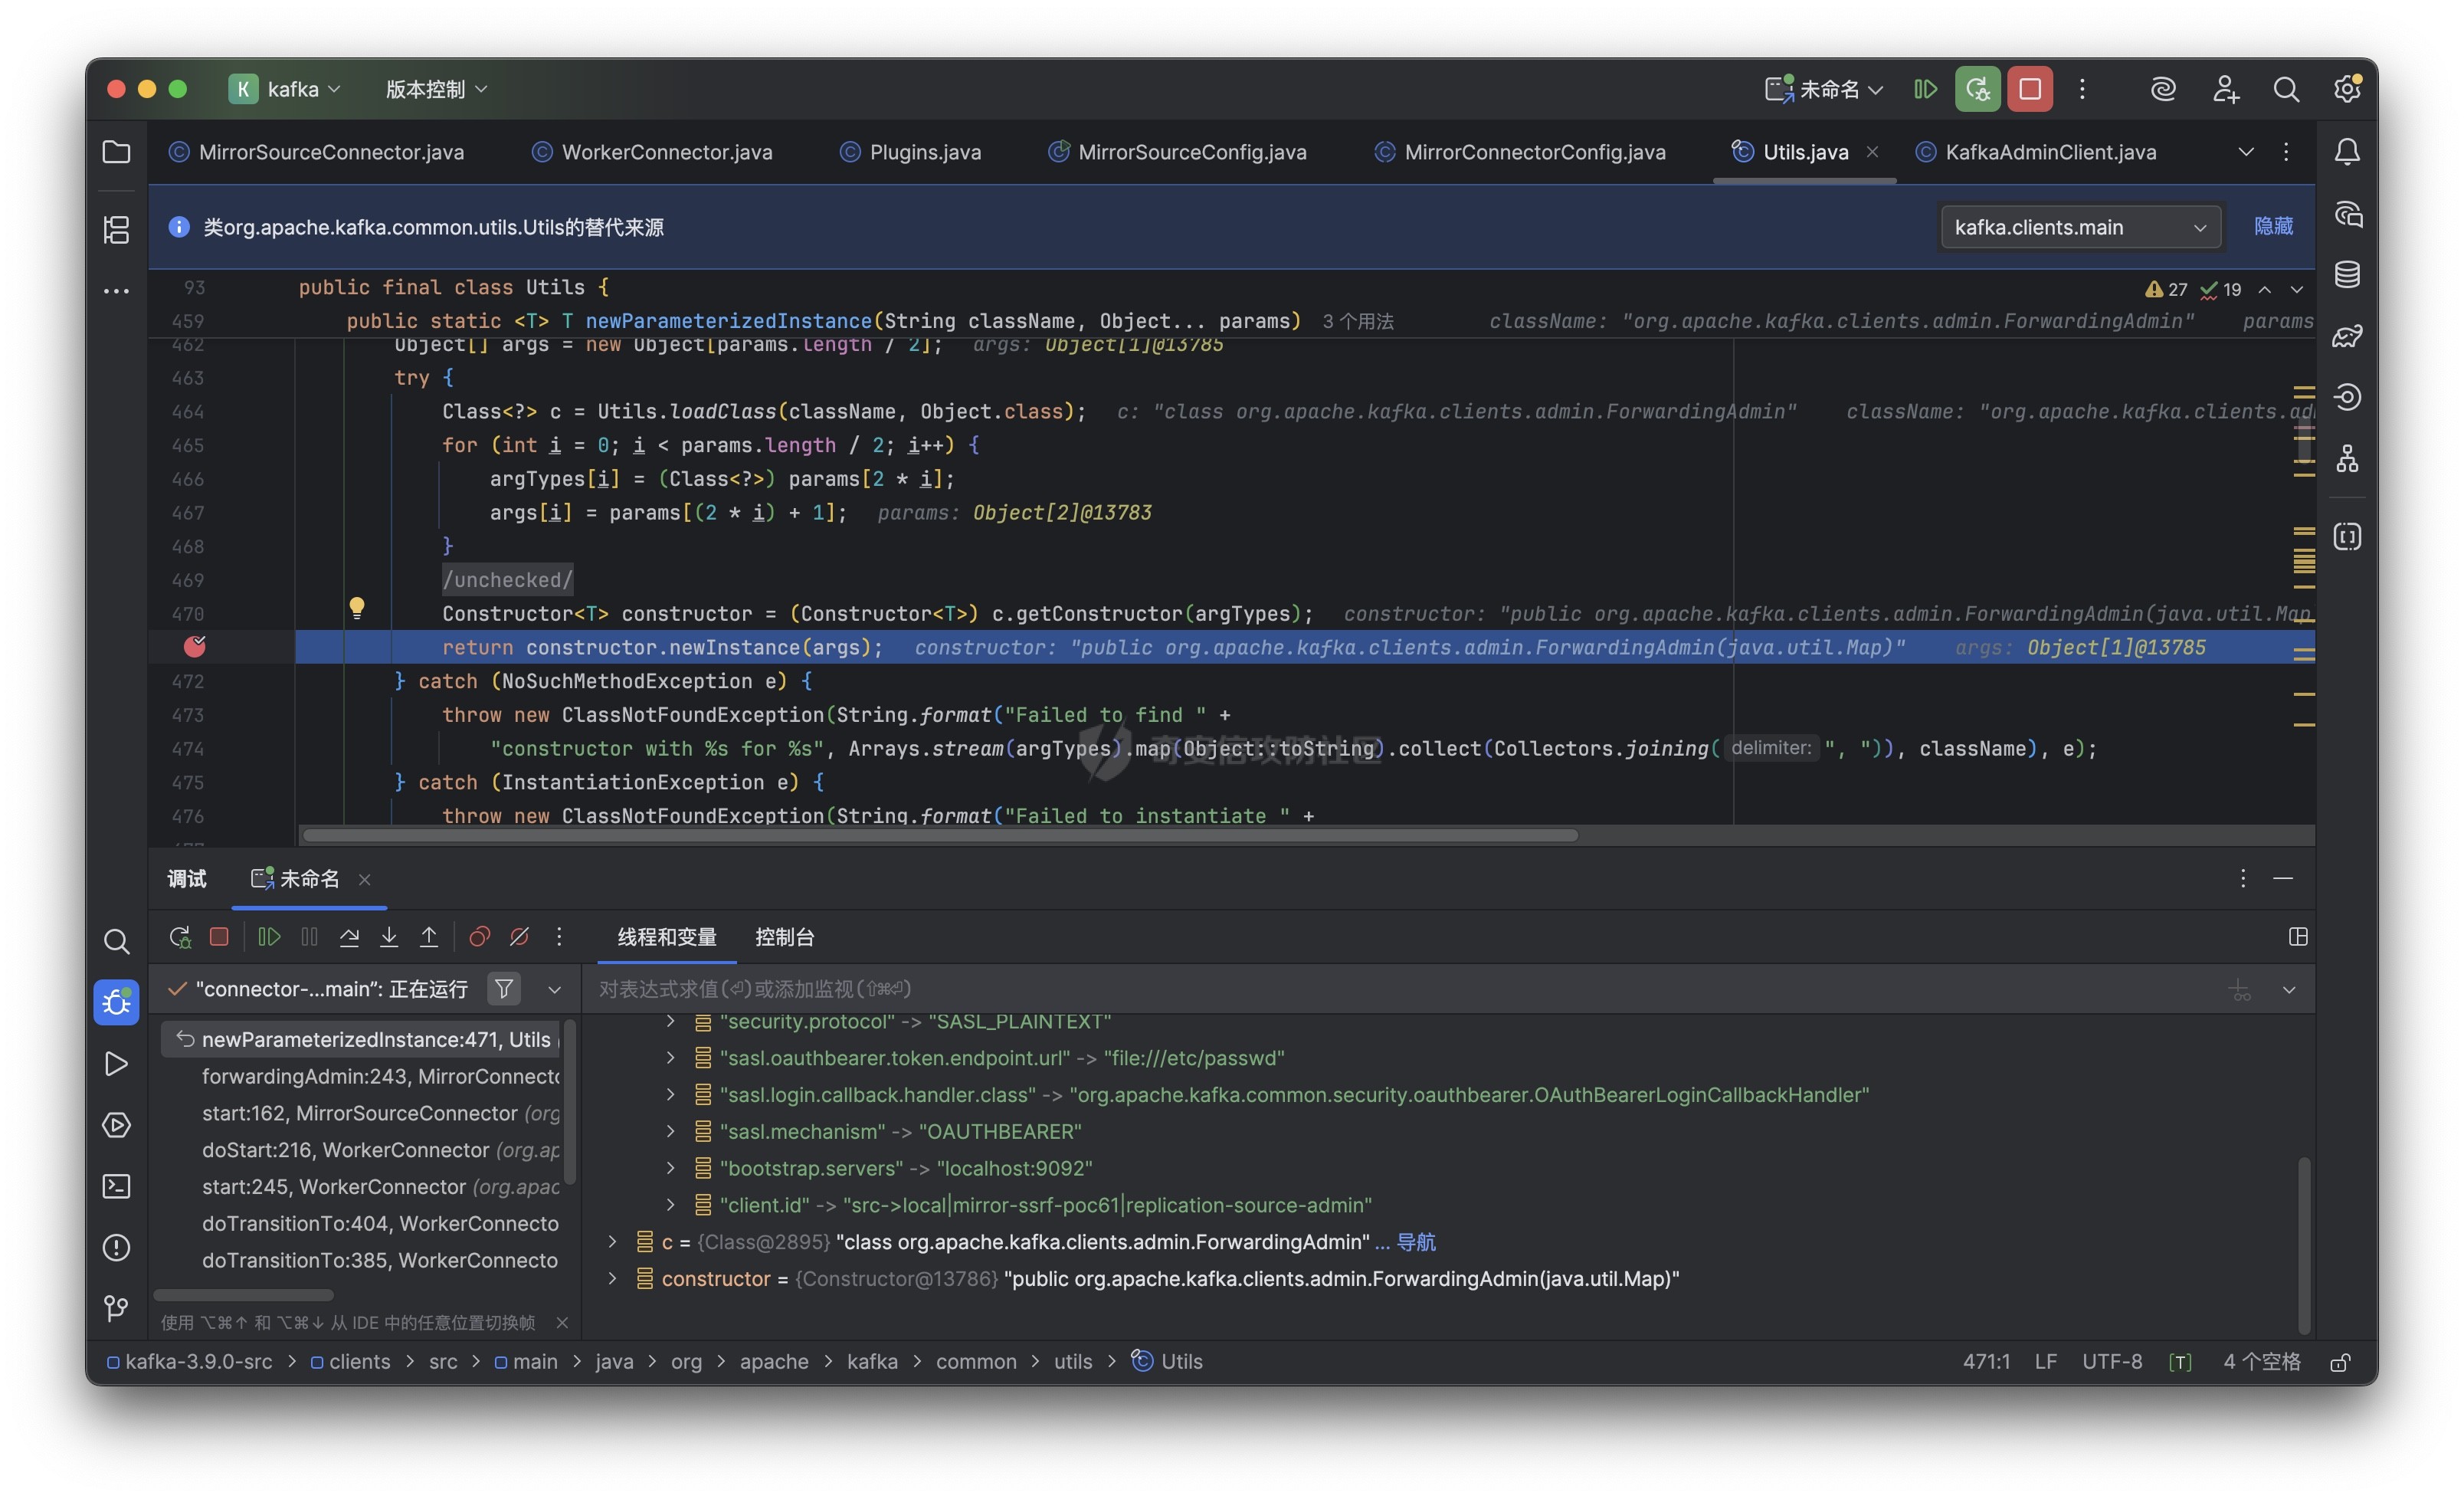Click the evaluate expression input field
Screen dimensions: 2464x1499
click(1400, 989)
